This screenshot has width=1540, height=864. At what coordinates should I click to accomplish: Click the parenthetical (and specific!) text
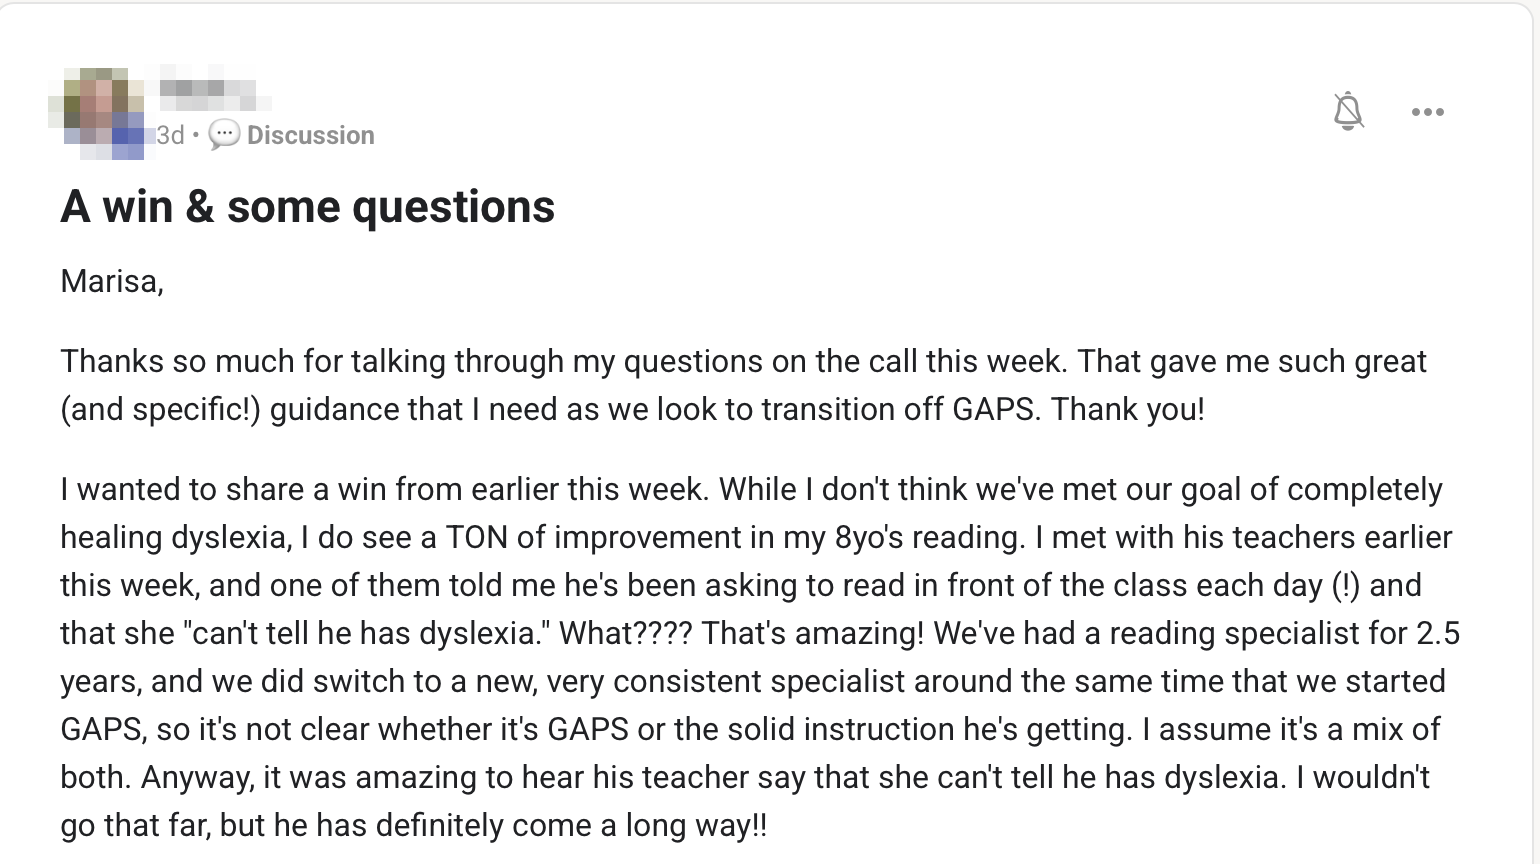(160, 409)
